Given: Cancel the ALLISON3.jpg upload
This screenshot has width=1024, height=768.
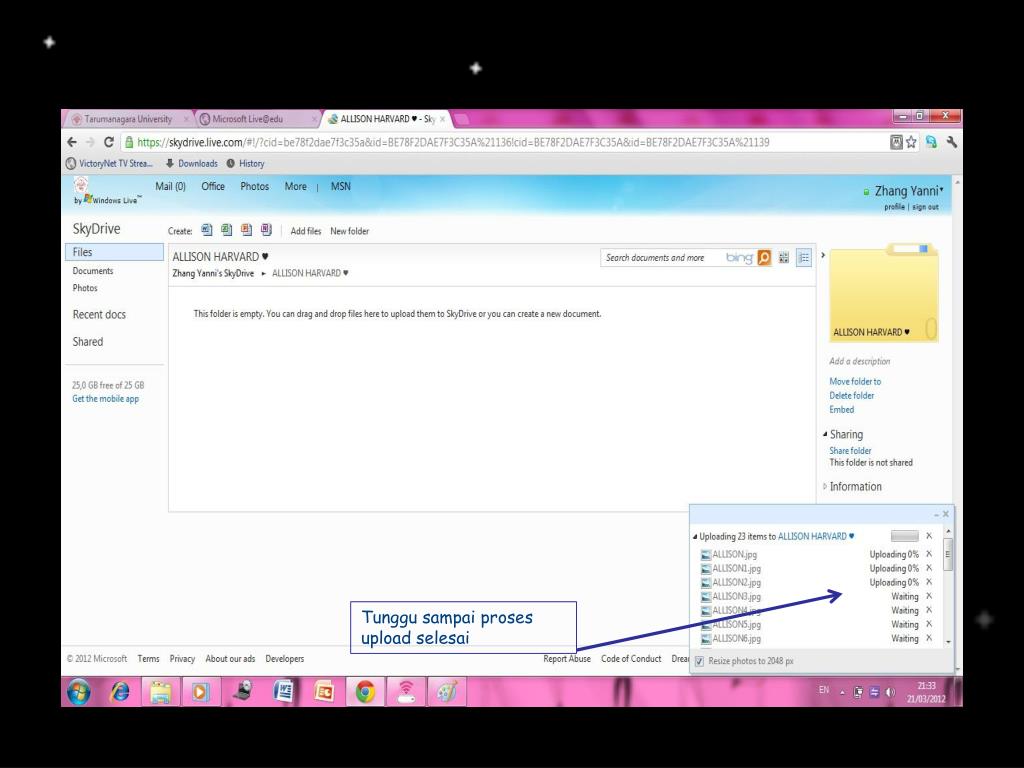Looking at the screenshot, I should (x=929, y=596).
